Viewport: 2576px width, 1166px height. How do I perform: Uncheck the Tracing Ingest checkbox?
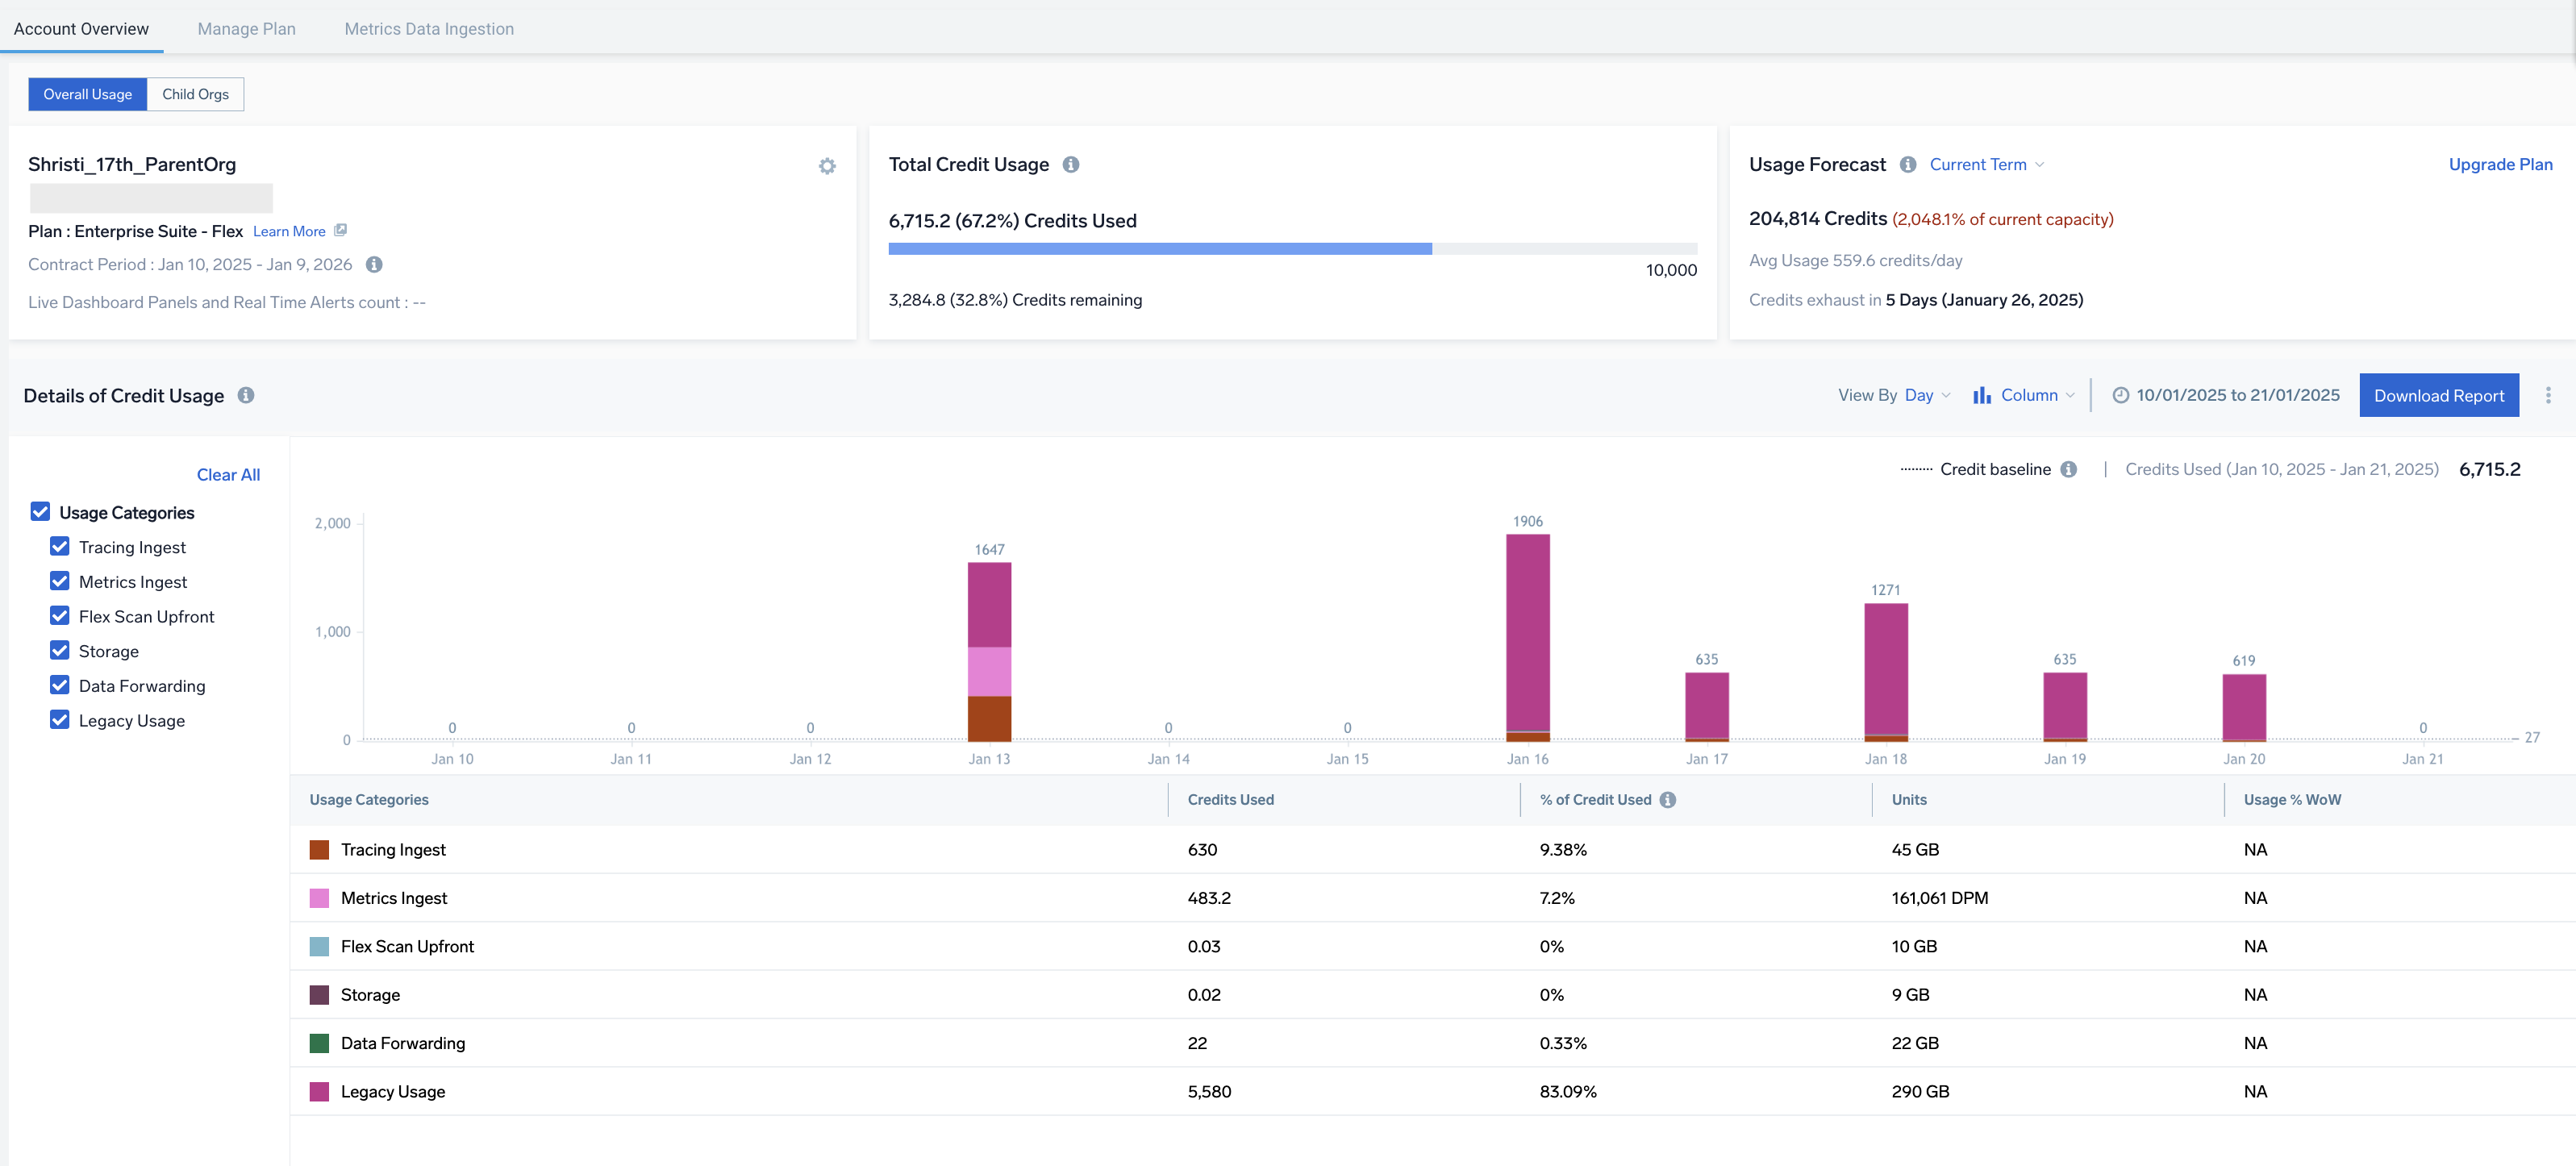pyautogui.click(x=60, y=547)
